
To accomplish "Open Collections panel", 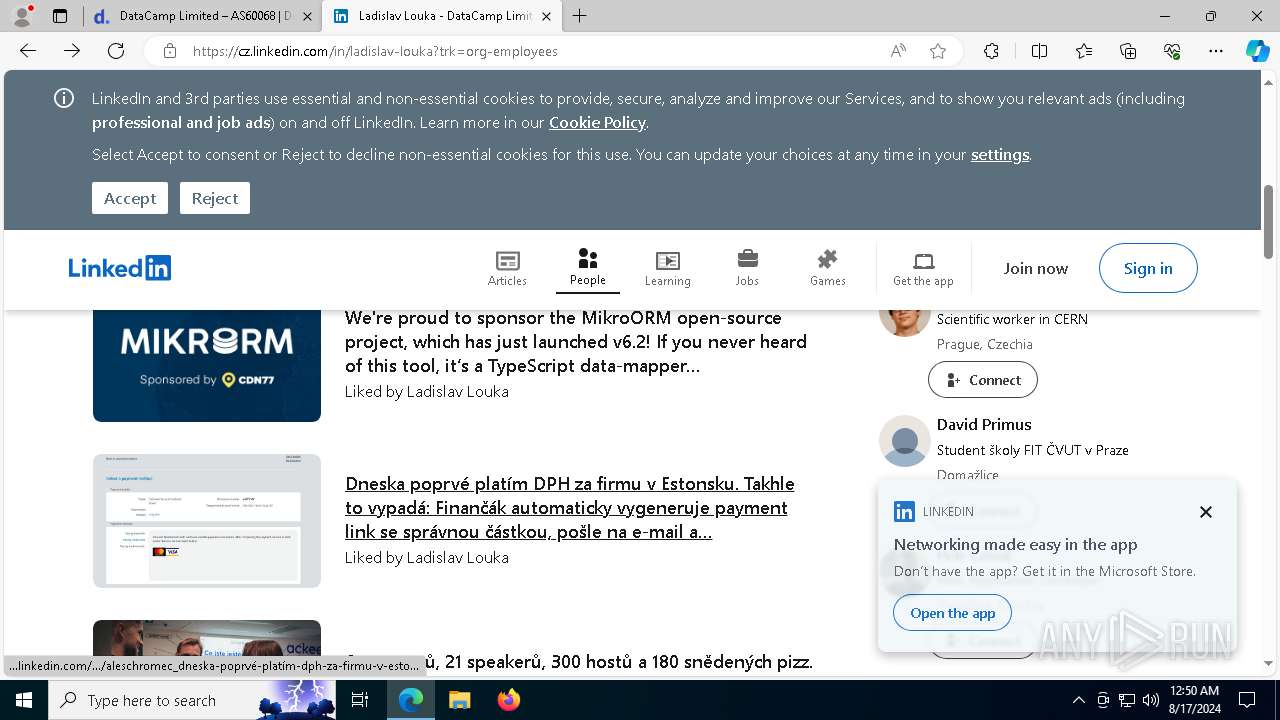I will point(1128,51).
